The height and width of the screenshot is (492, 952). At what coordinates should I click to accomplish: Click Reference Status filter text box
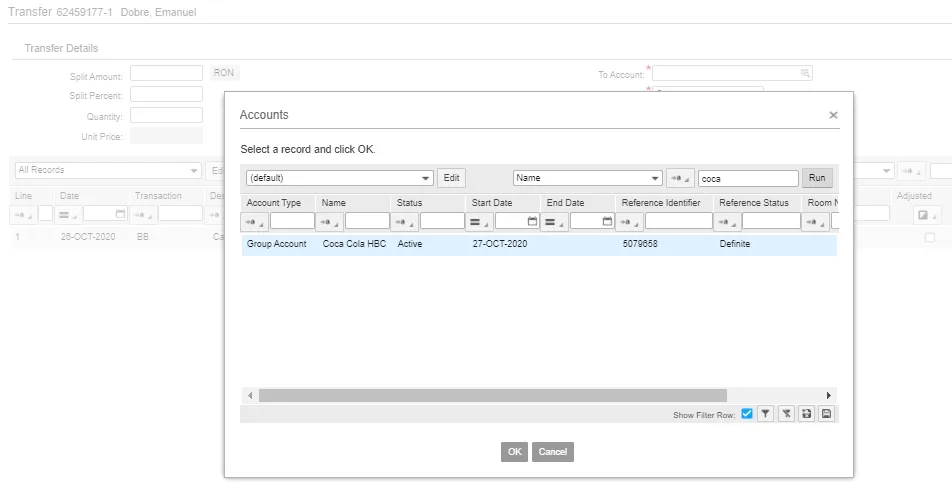771,221
